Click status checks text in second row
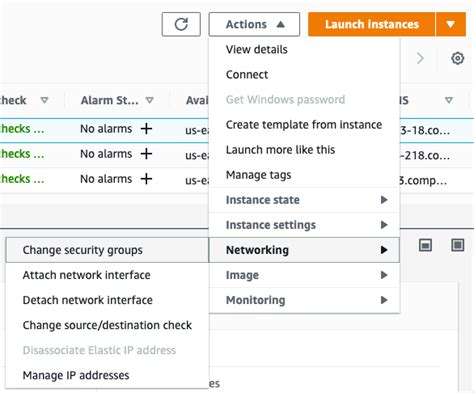This screenshot has height=393, width=474. tap(22, 154)
